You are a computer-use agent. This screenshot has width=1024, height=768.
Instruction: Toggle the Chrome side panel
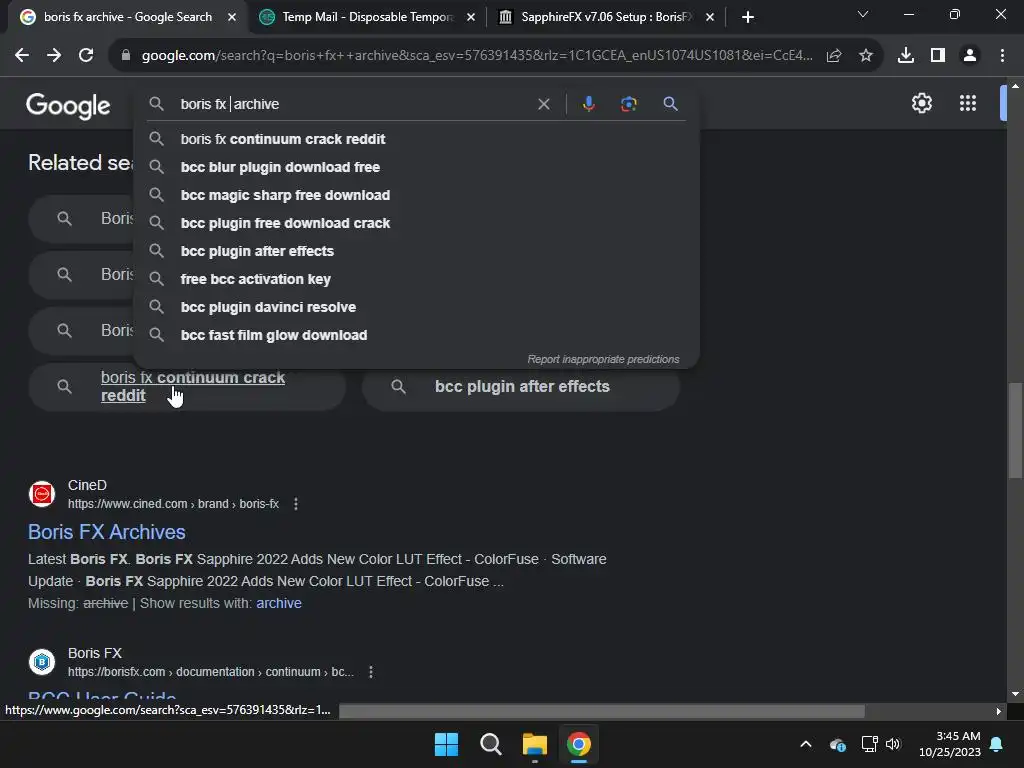click(x=938, y=56)
